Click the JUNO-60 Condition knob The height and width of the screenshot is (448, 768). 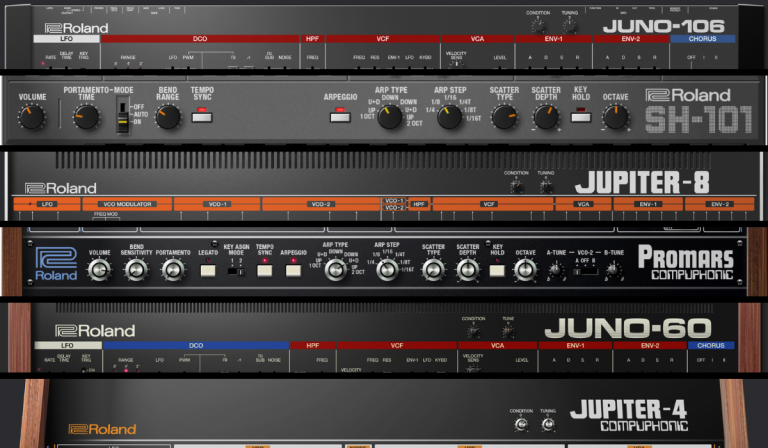coord(474,331)
